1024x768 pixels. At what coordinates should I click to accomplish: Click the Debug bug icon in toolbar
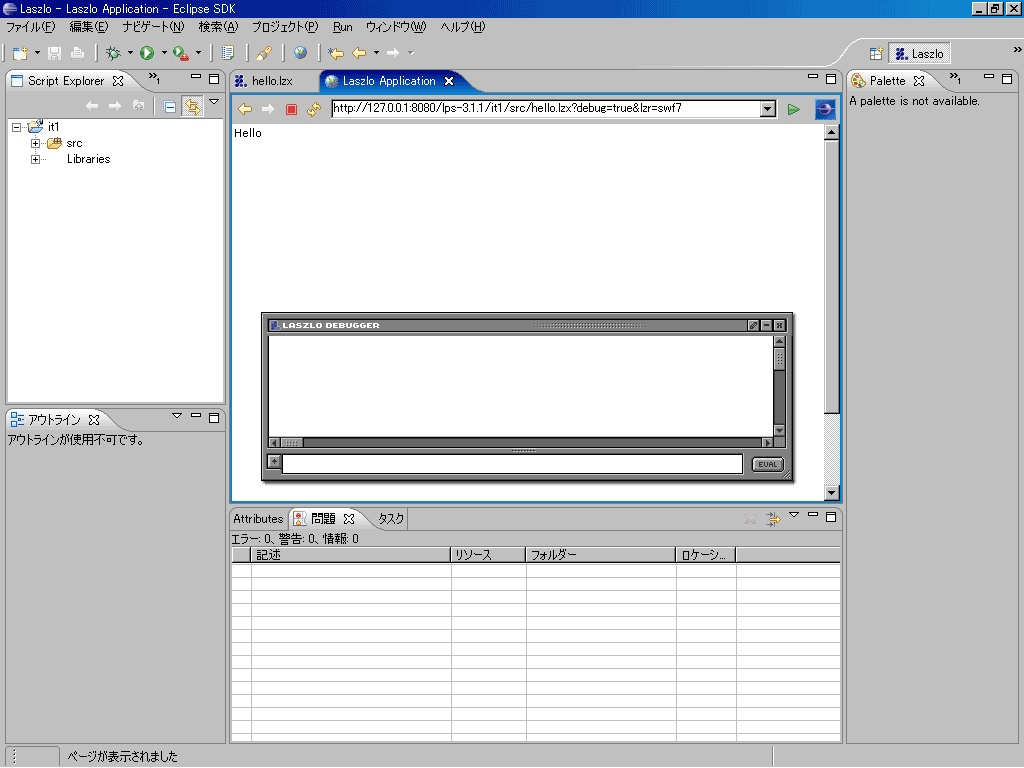(113, 53)
